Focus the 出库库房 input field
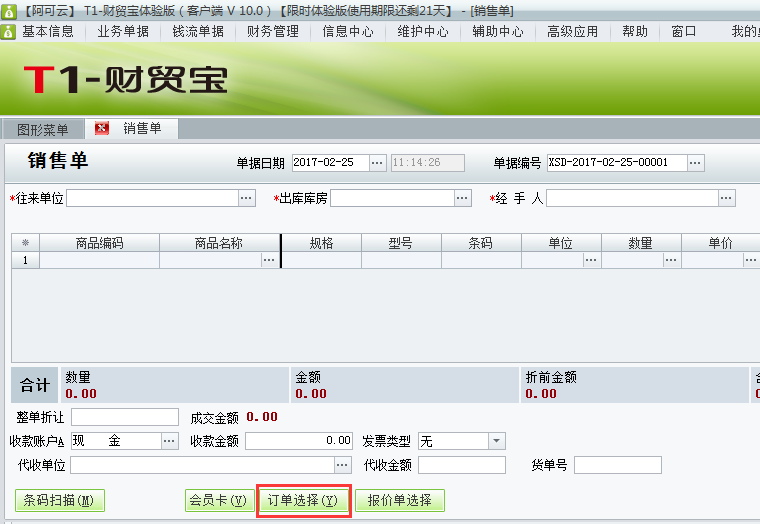Viewport: 760px width, 524px height. tap(393, 198)
